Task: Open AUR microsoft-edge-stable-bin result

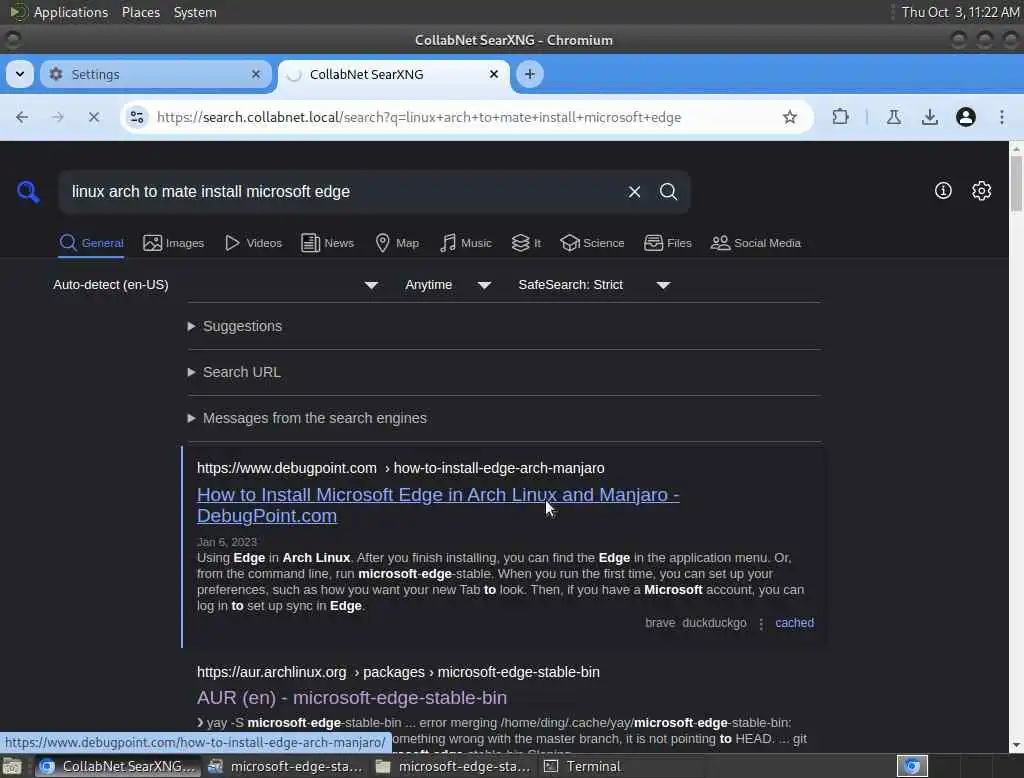Action: tap(351, 698)
